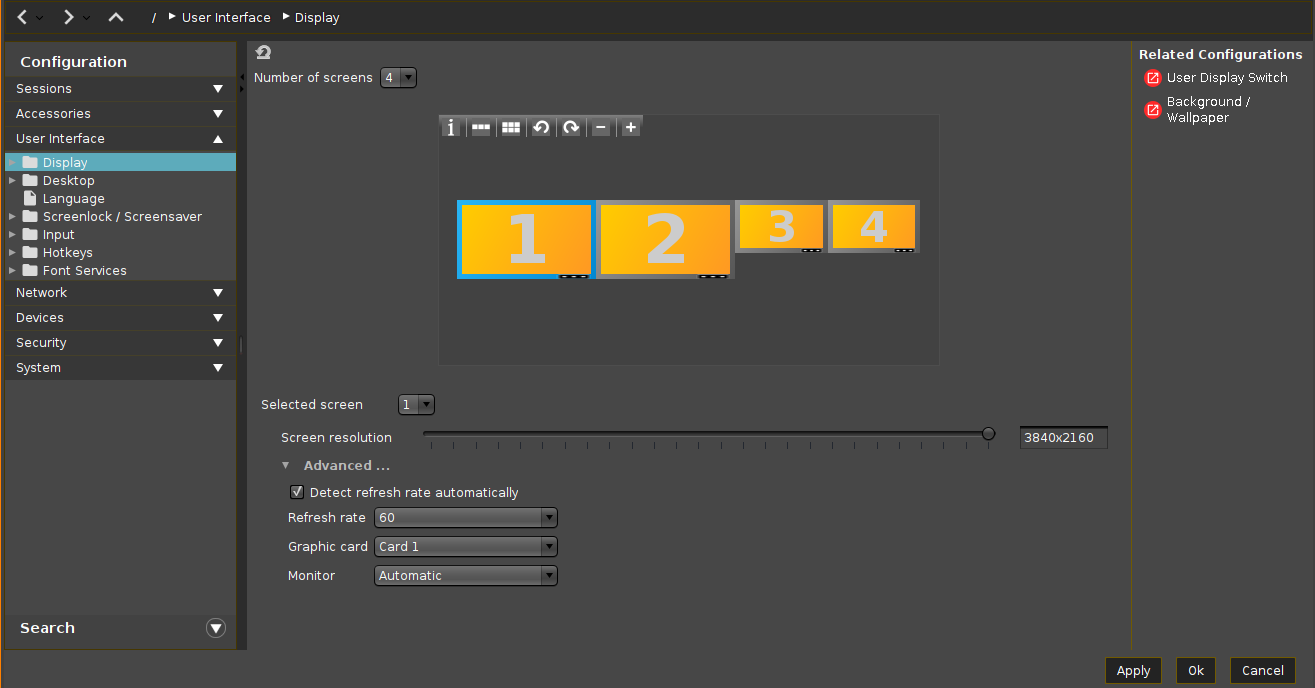Zoom out the screen layout with minus
The width and height of the screenshot is (1315, 688).
601,128
